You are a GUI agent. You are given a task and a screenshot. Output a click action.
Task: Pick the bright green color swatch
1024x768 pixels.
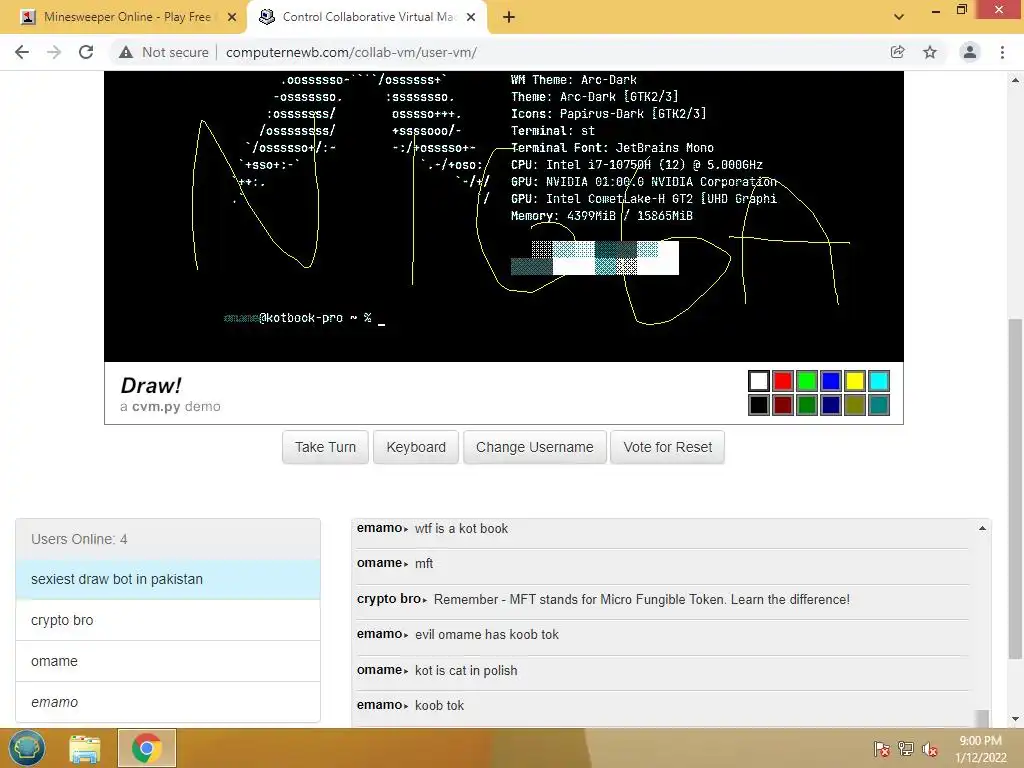(x=807, y=381)
